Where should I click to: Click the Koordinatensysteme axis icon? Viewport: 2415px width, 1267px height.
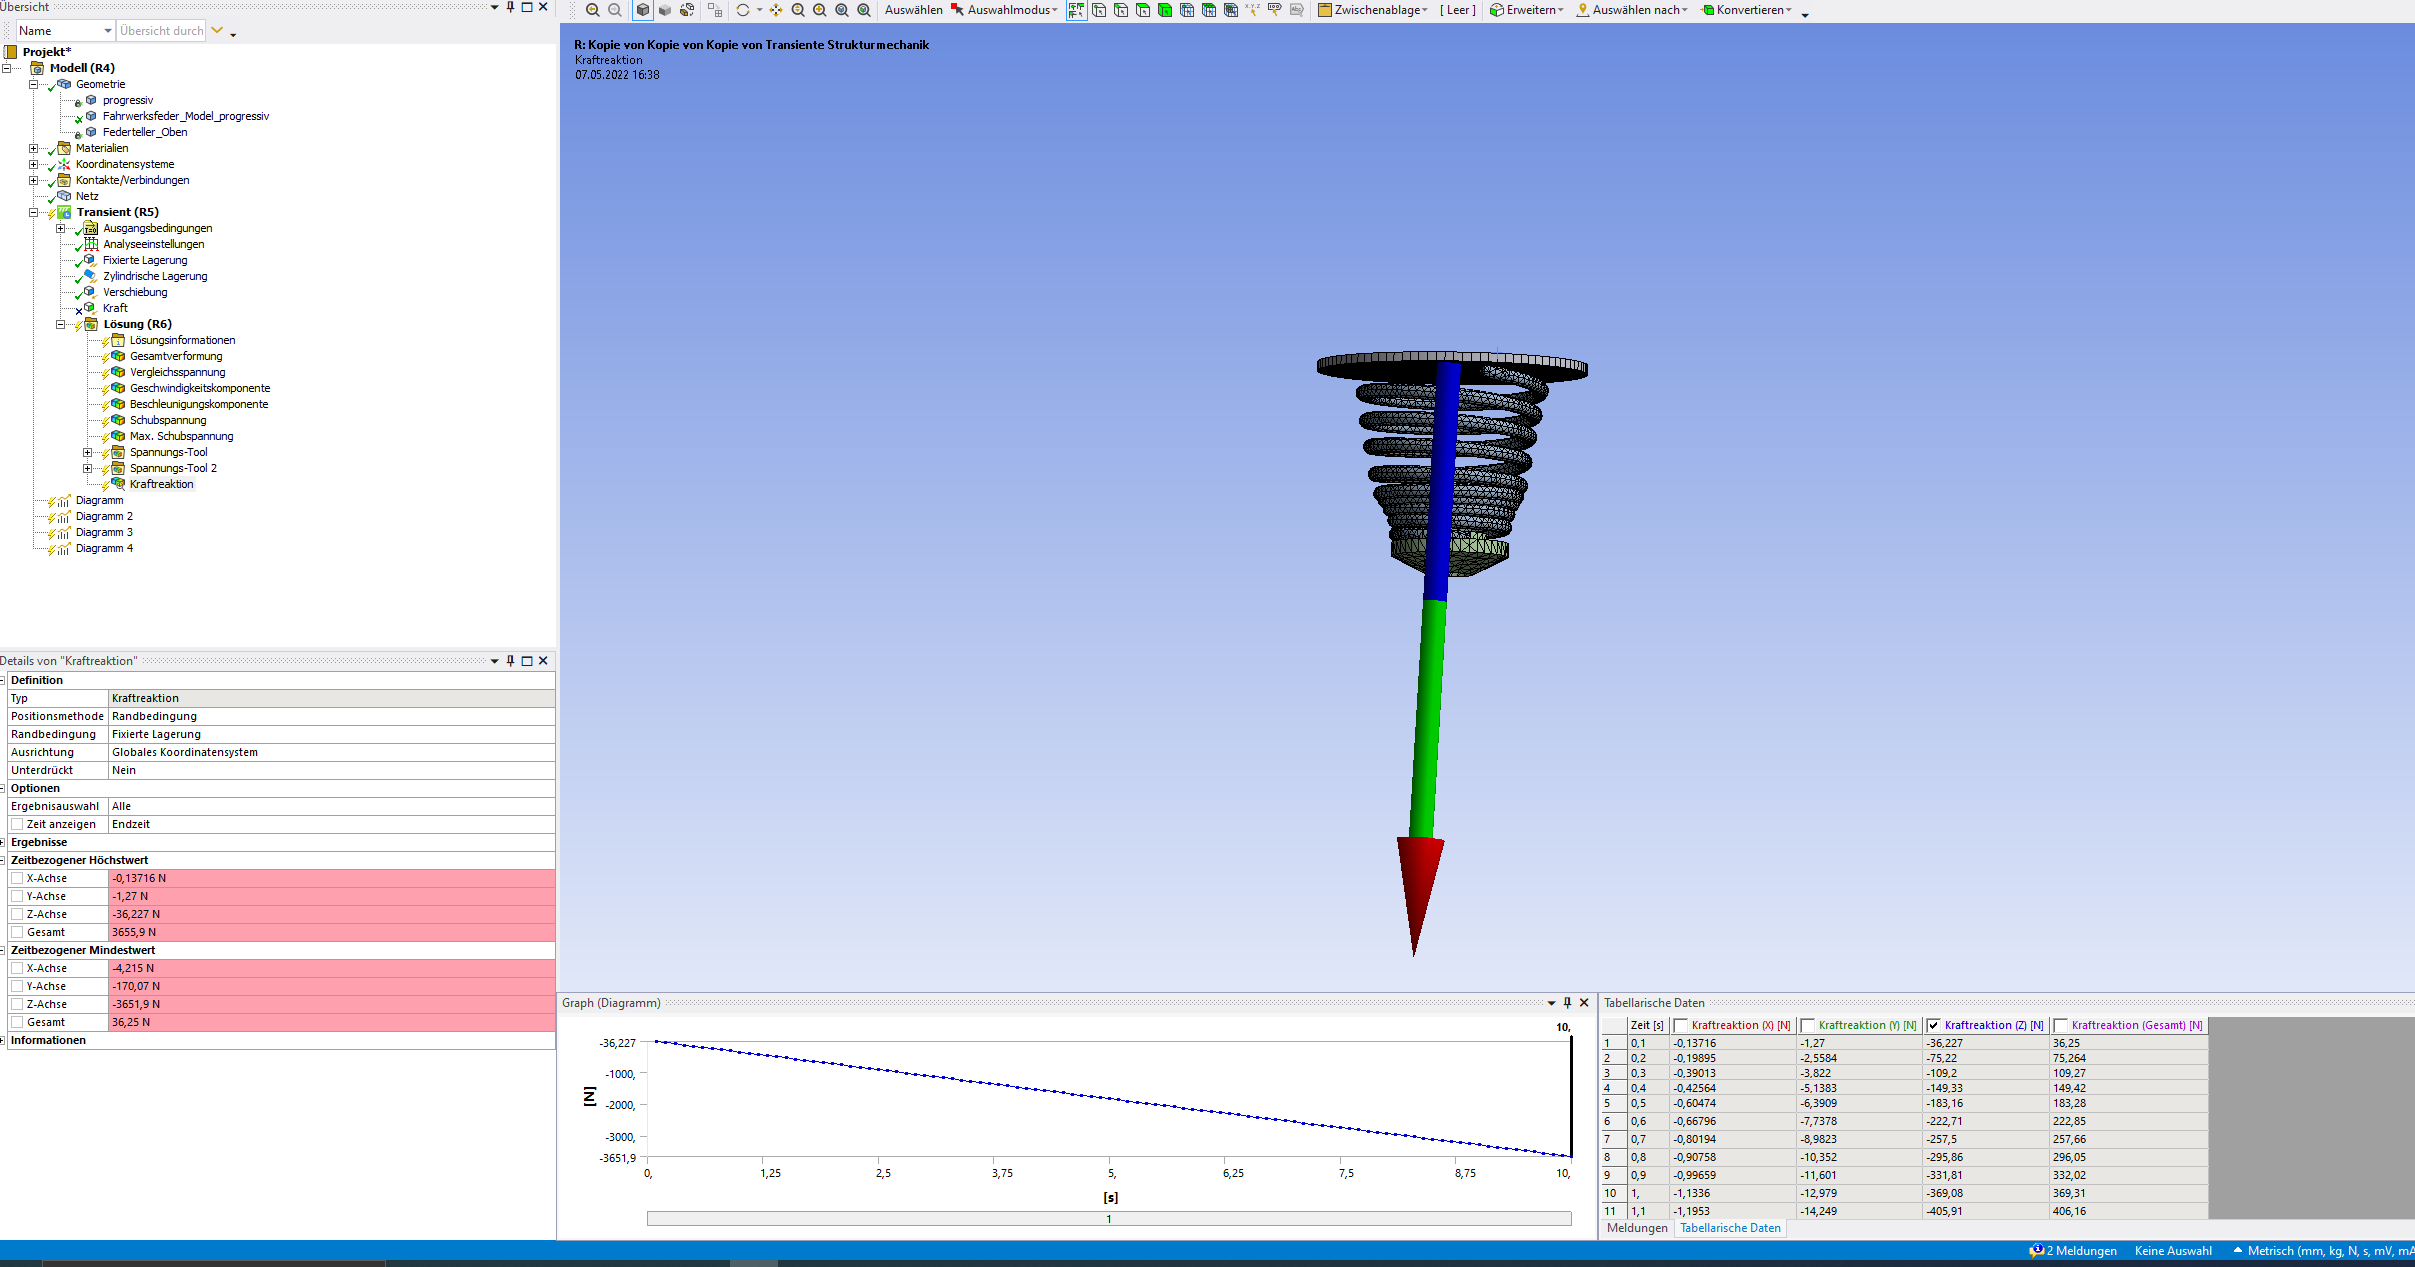tap(64, 164)
